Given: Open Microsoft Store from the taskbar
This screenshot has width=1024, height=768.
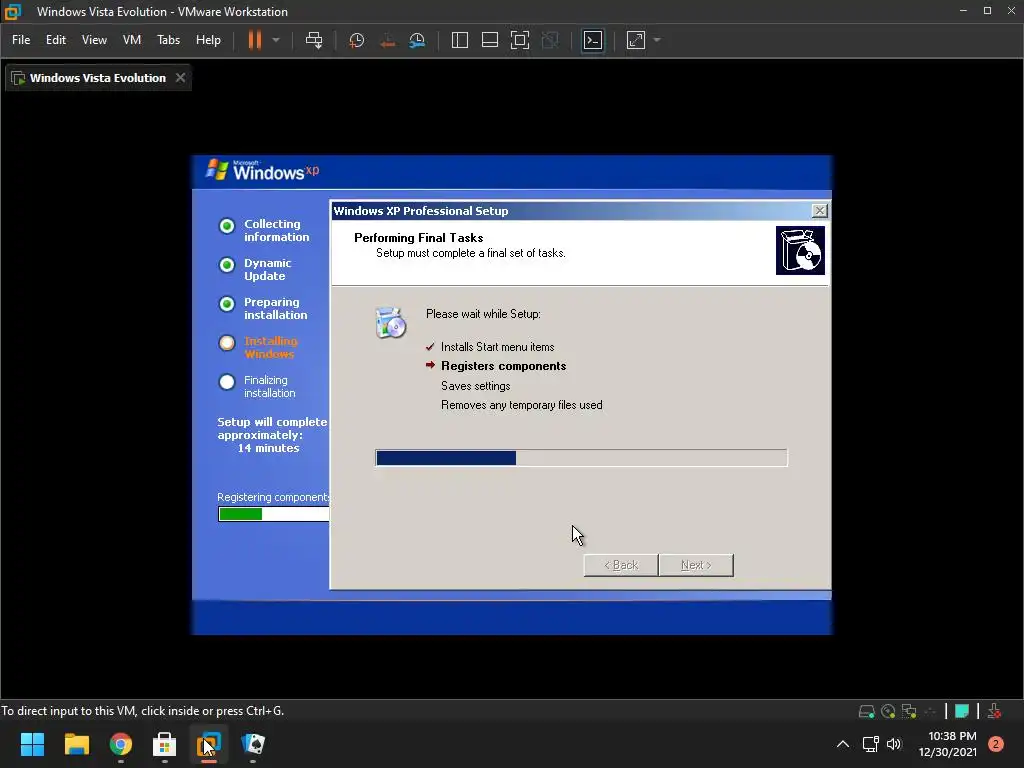Looking at the screenshot, I should click(165, 744).
